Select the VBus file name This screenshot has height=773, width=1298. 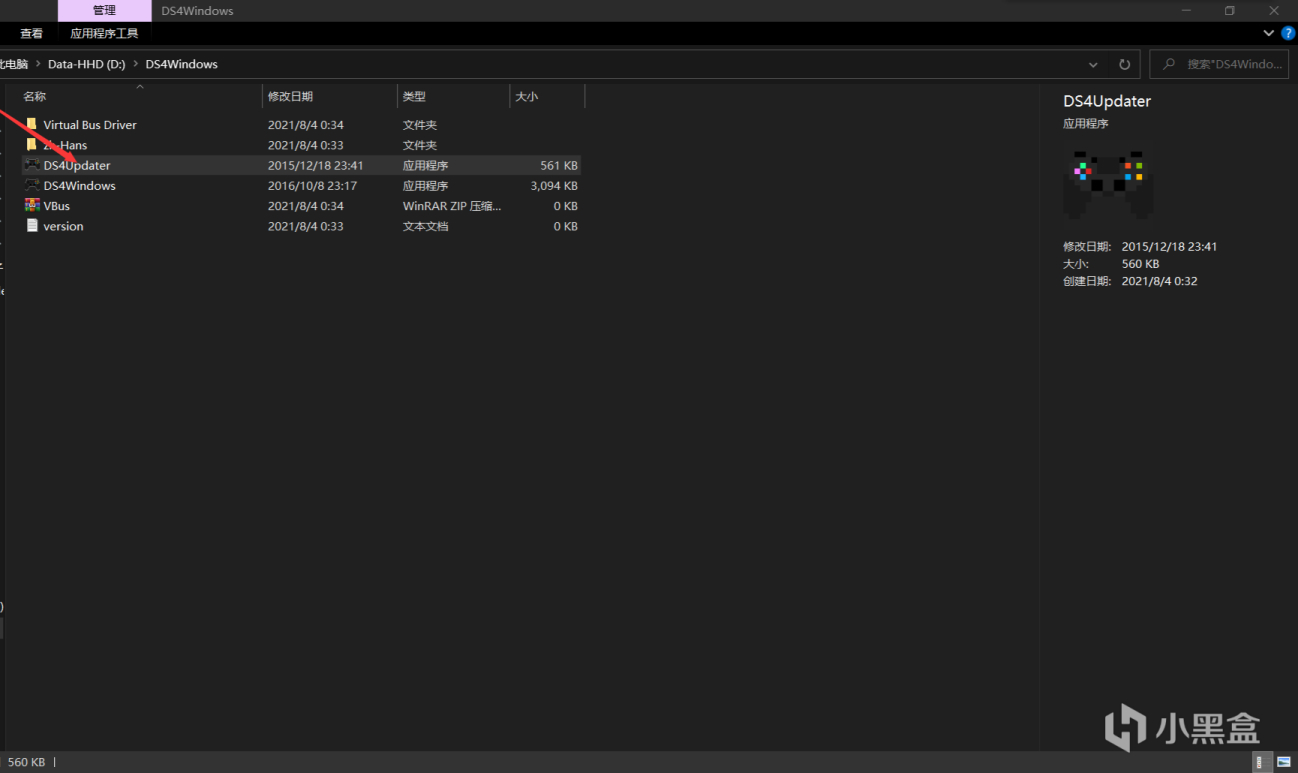tap(57, 206)
